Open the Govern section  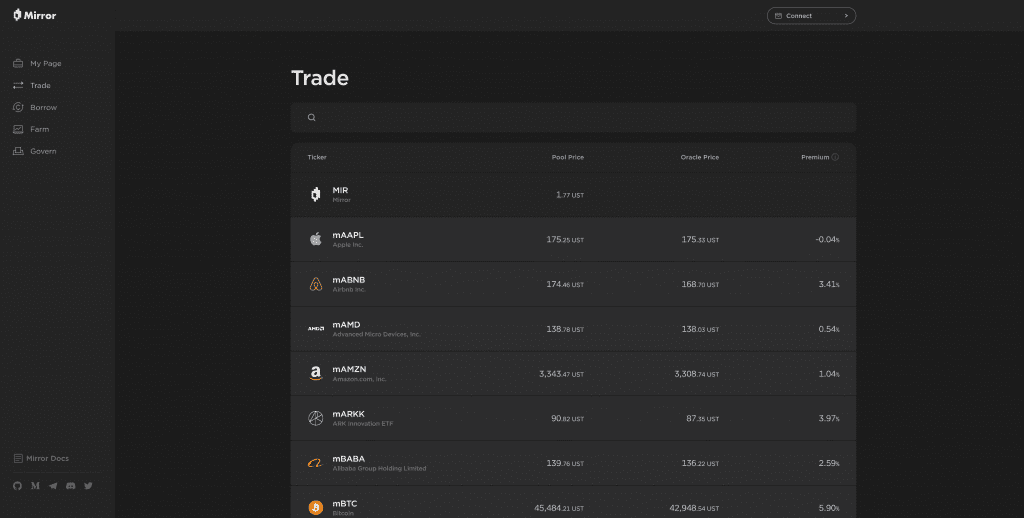coord(35,151)
